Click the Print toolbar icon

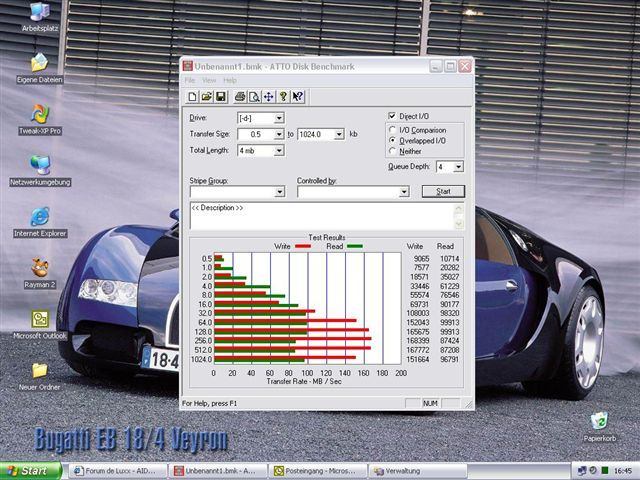[x=240, y=97]
